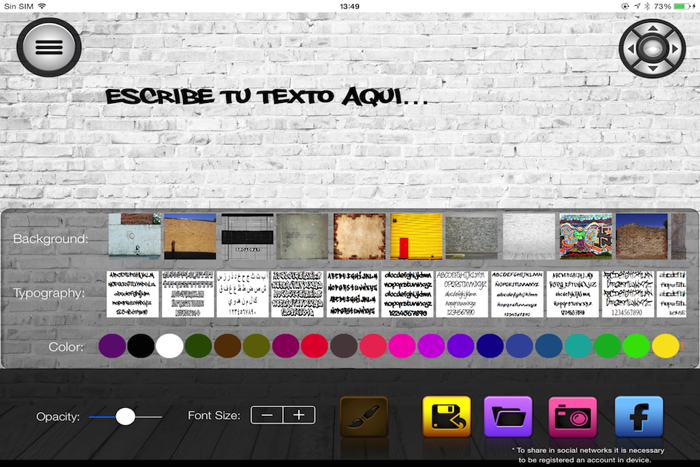Viewport: 700px width, 467px height.
Task: Tap the up arrow on the directional pad
Action: tap(653, 29)
